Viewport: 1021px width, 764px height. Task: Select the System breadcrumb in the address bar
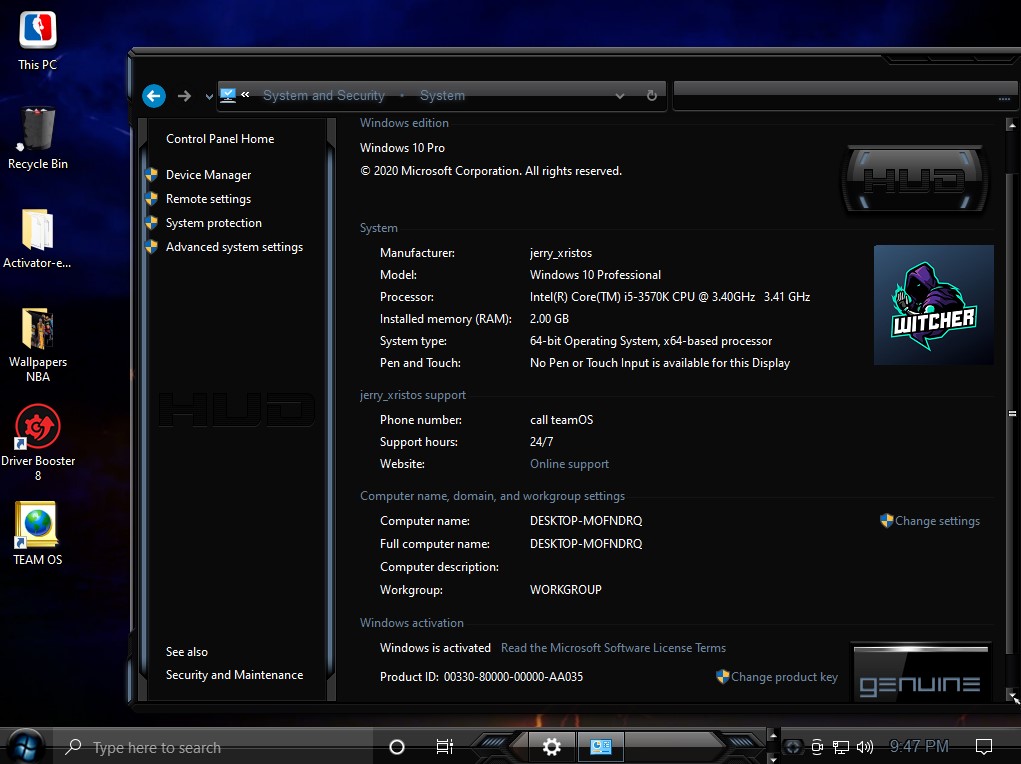pyautogui.click(x=442, y=95)
